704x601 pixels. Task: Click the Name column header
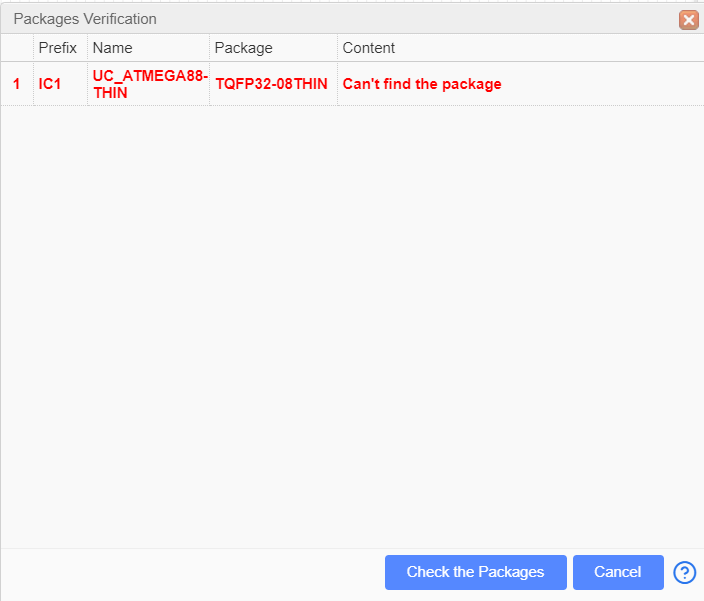click(113, 48)
